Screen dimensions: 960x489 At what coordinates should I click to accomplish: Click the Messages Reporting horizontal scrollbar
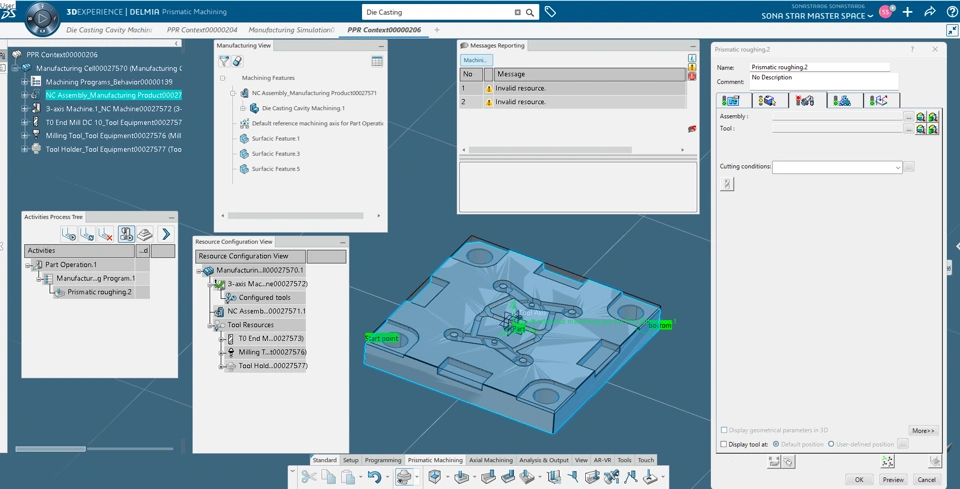click(550, 150)
